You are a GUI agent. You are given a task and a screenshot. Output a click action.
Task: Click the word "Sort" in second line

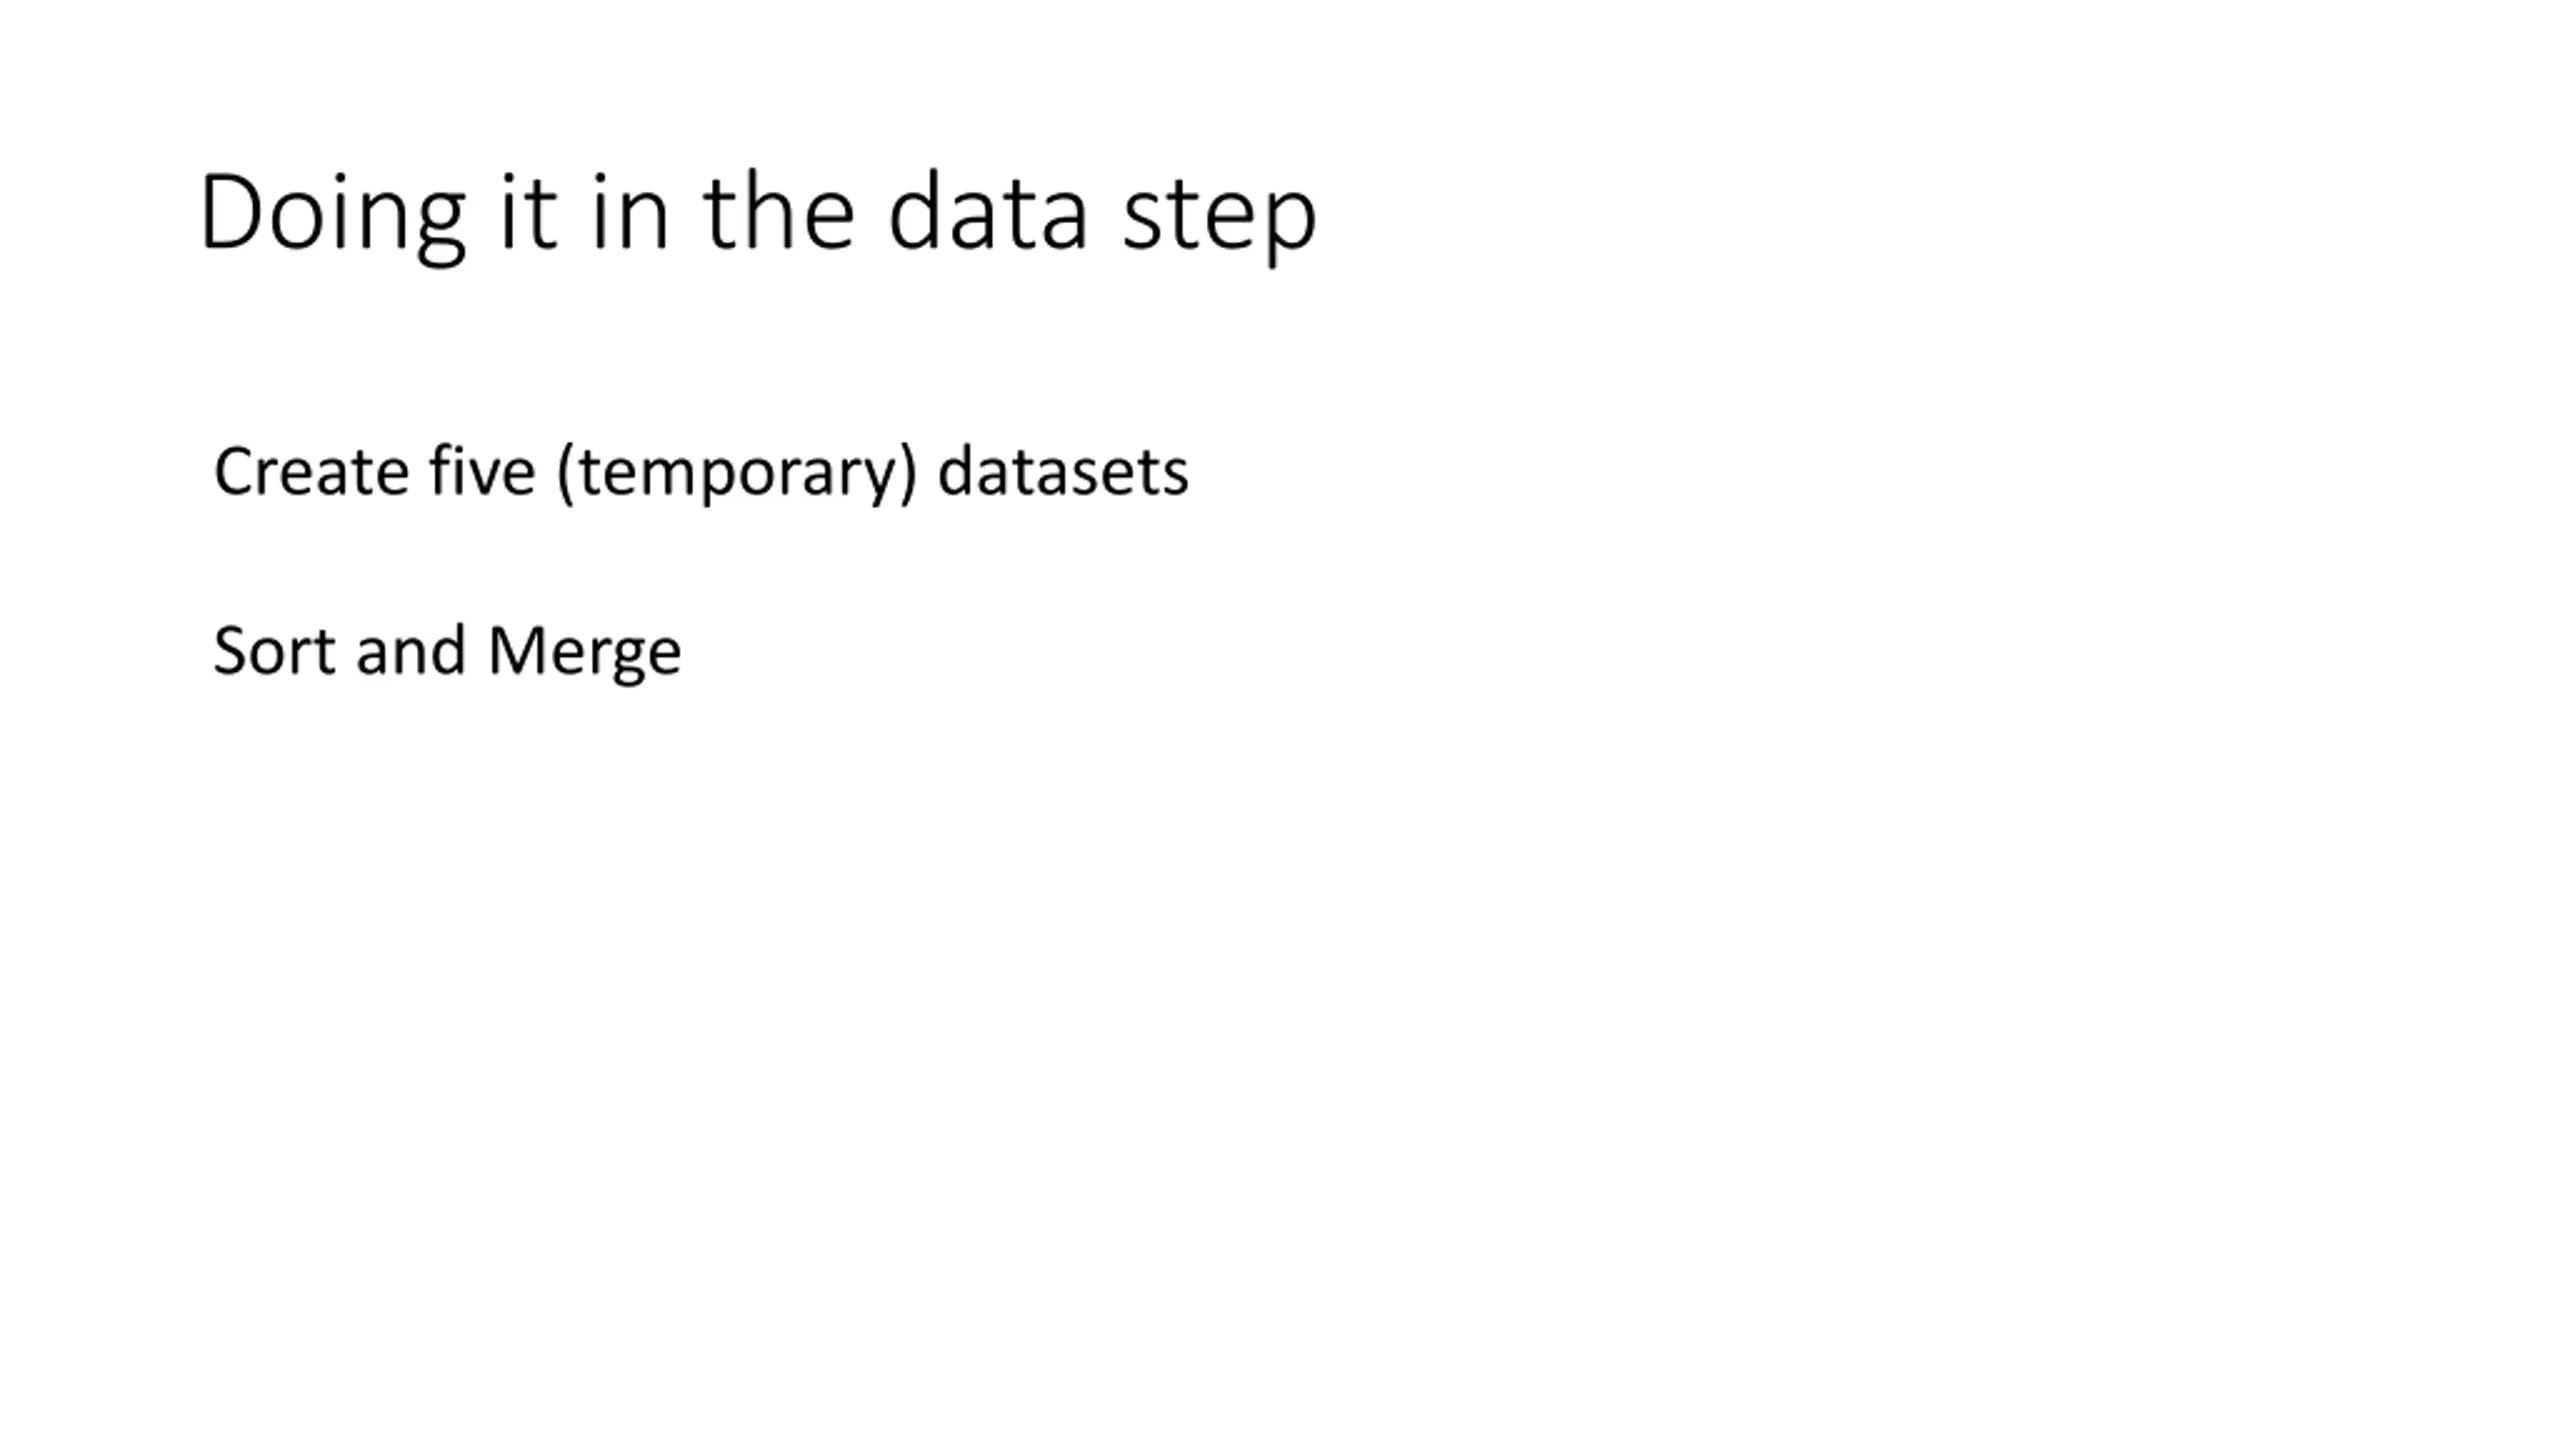point(274,651)
